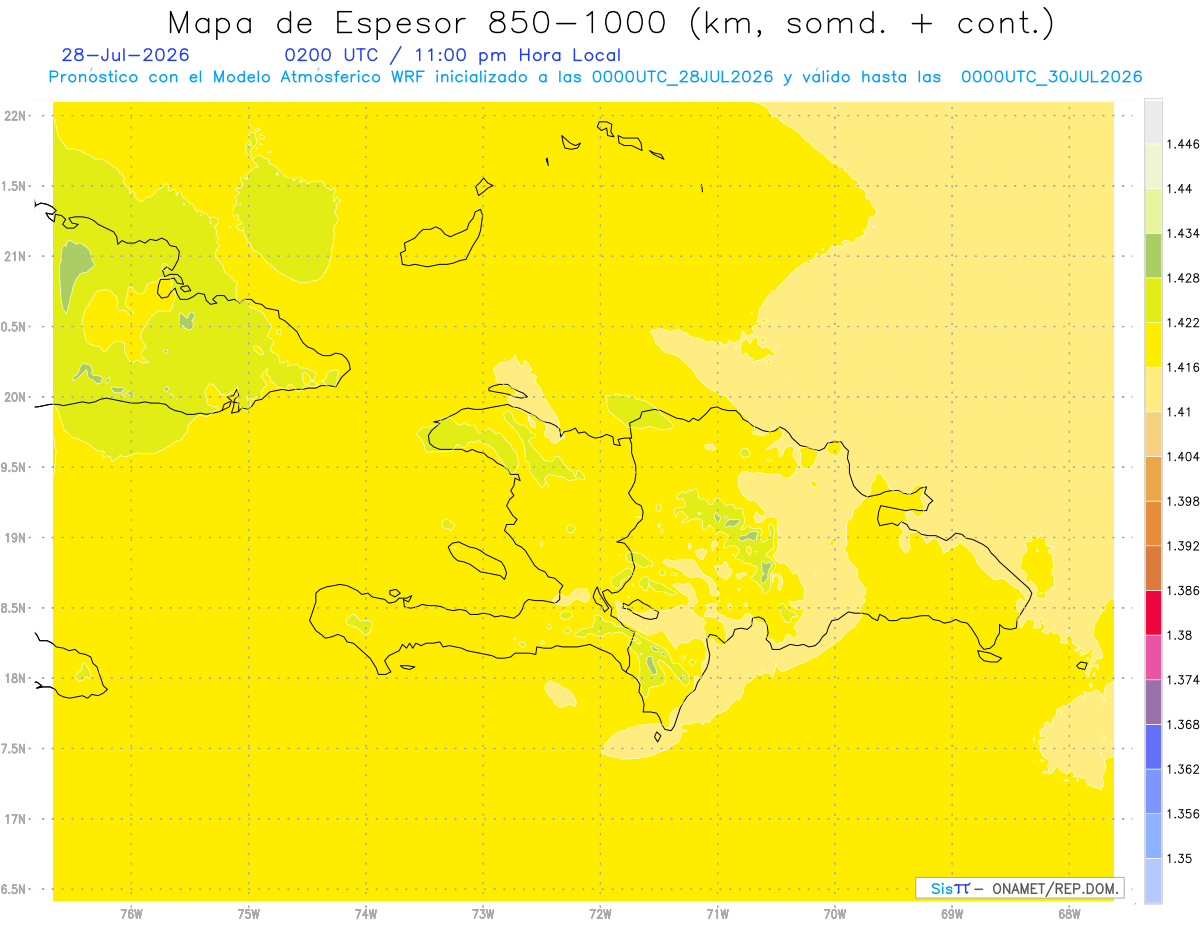
Task: Select the dark green swatch between 1.428 and 1.434
Action: coord(1153,255)
